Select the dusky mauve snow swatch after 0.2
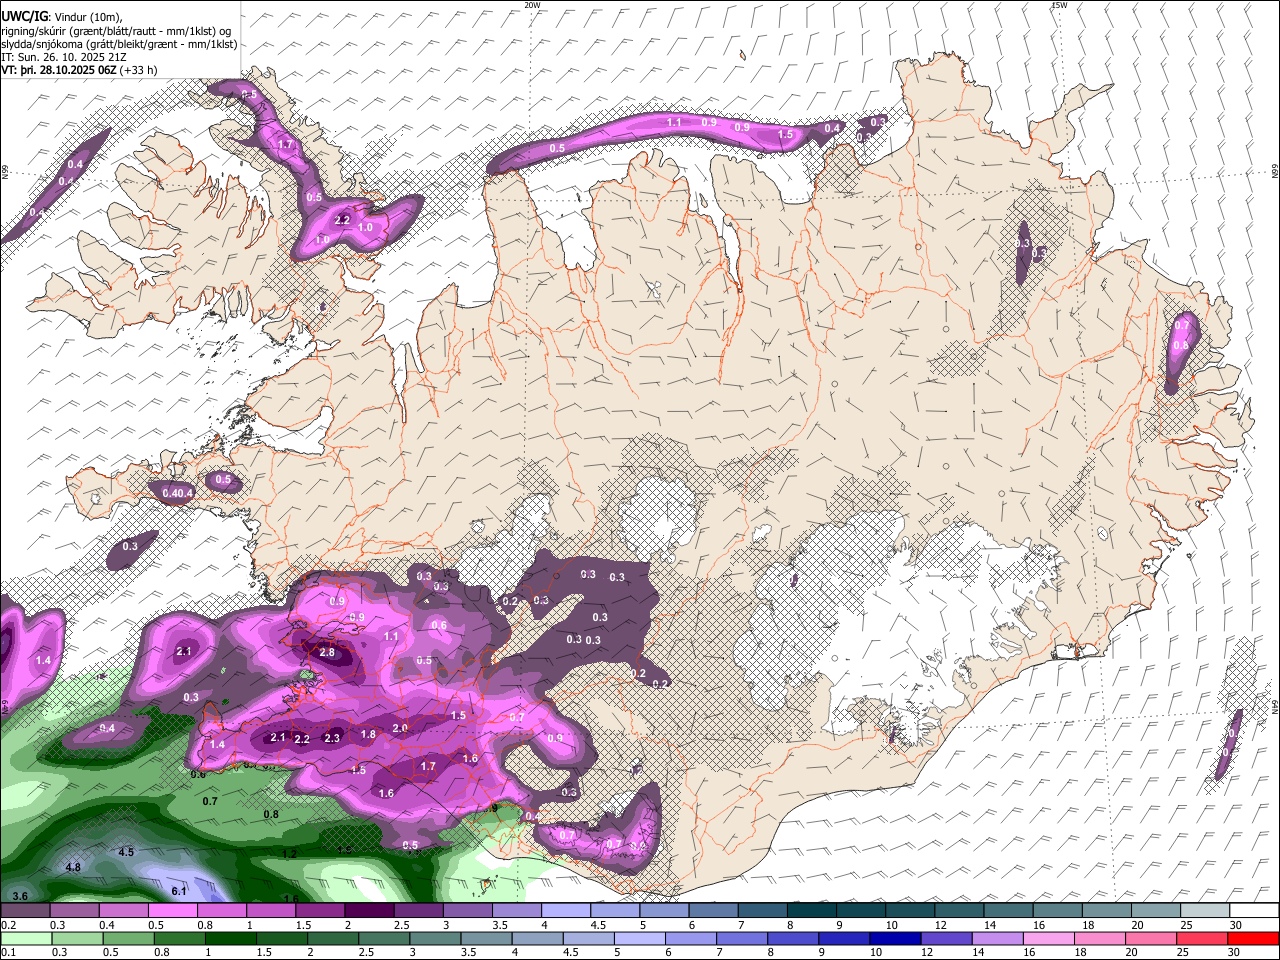 (25, 911)
